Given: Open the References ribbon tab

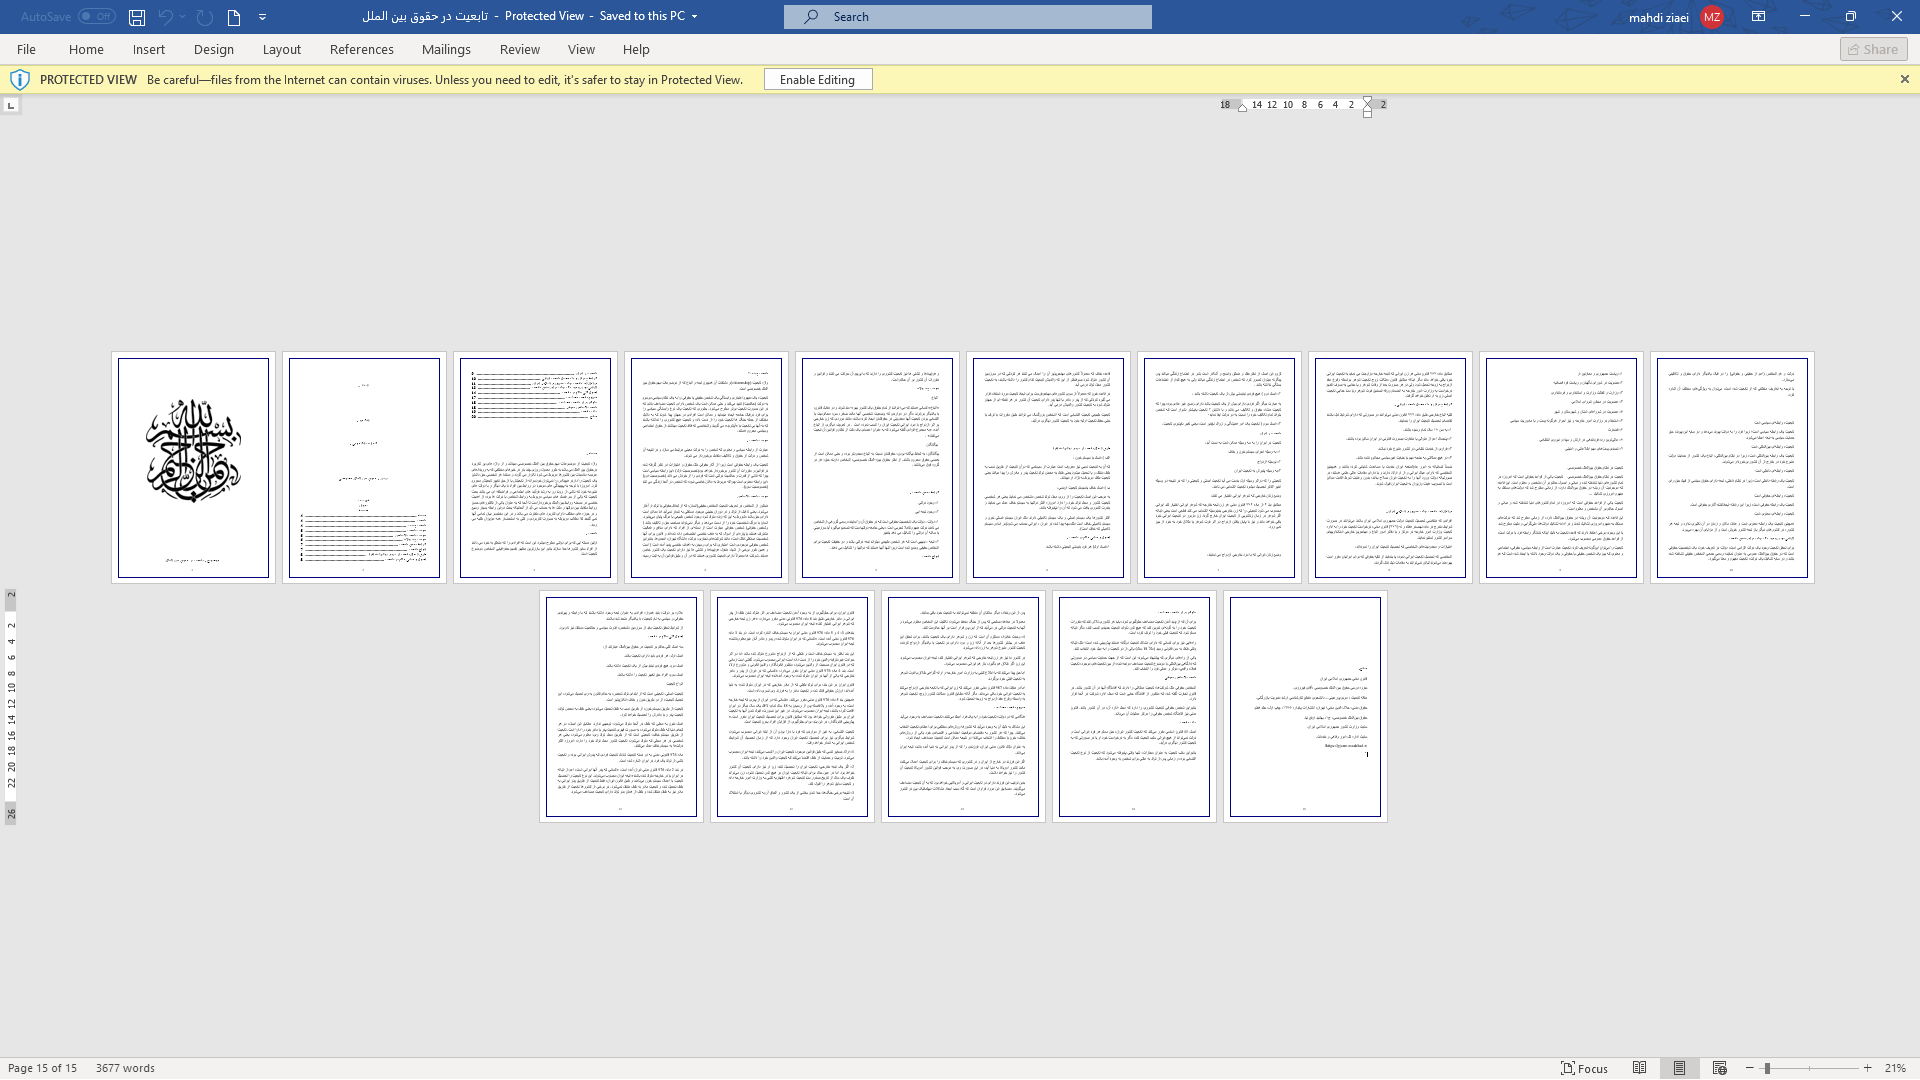Looking at the screenshot, I should point(360,49).
